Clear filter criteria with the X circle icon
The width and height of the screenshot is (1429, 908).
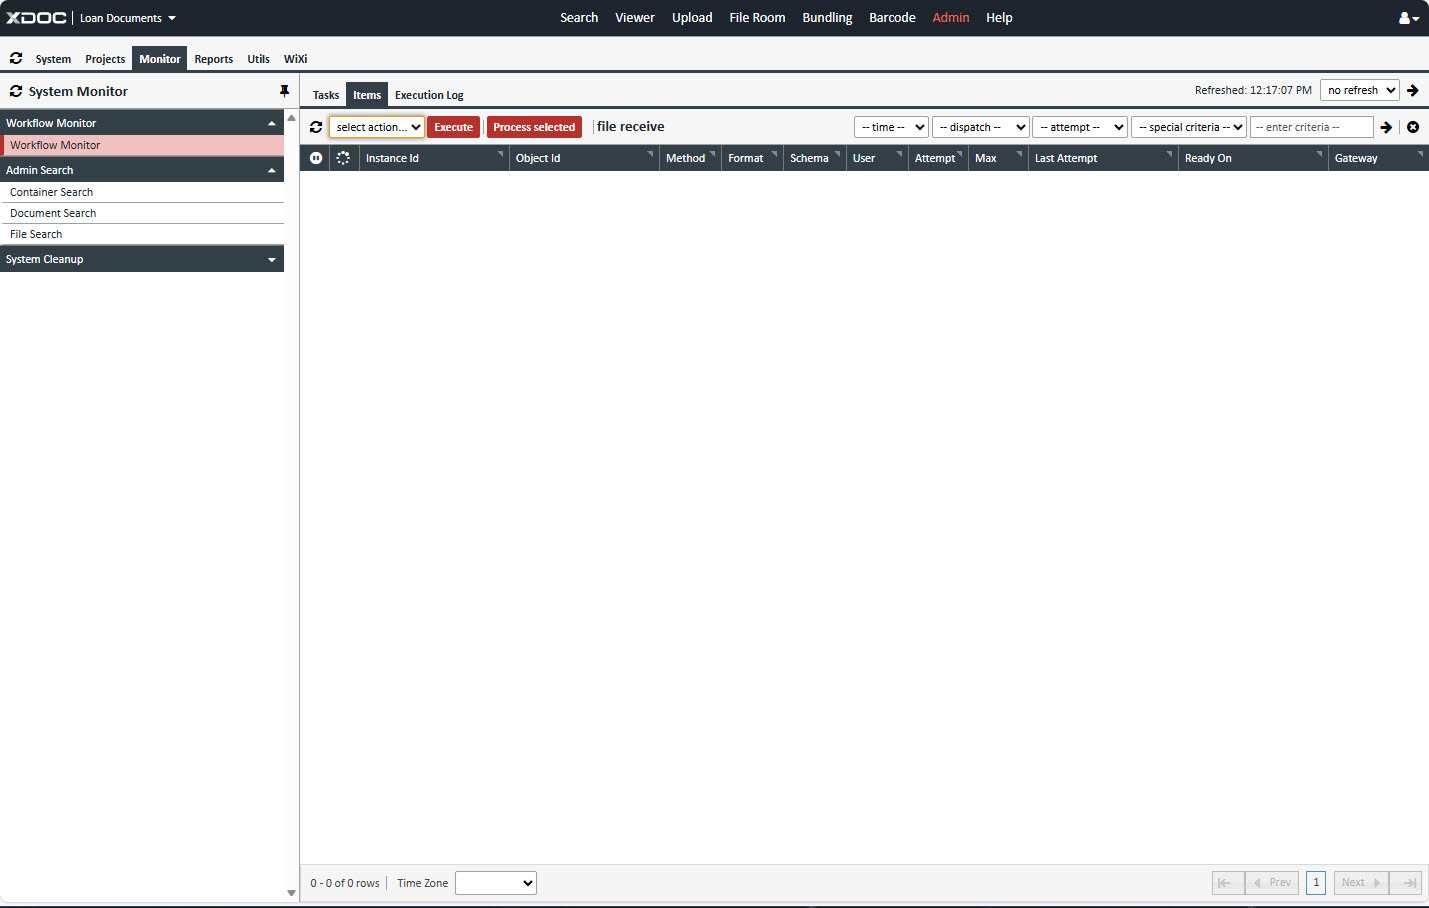point(1413,127)
